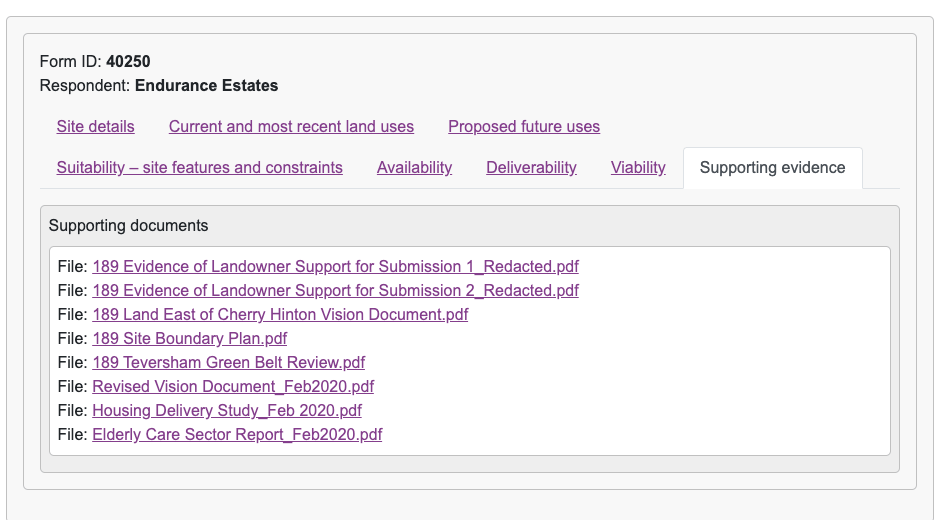Open Revised Vision Document_Feb2020 PDF
Viewport: 938px width, 520px height.
click(x=233, y=387)
